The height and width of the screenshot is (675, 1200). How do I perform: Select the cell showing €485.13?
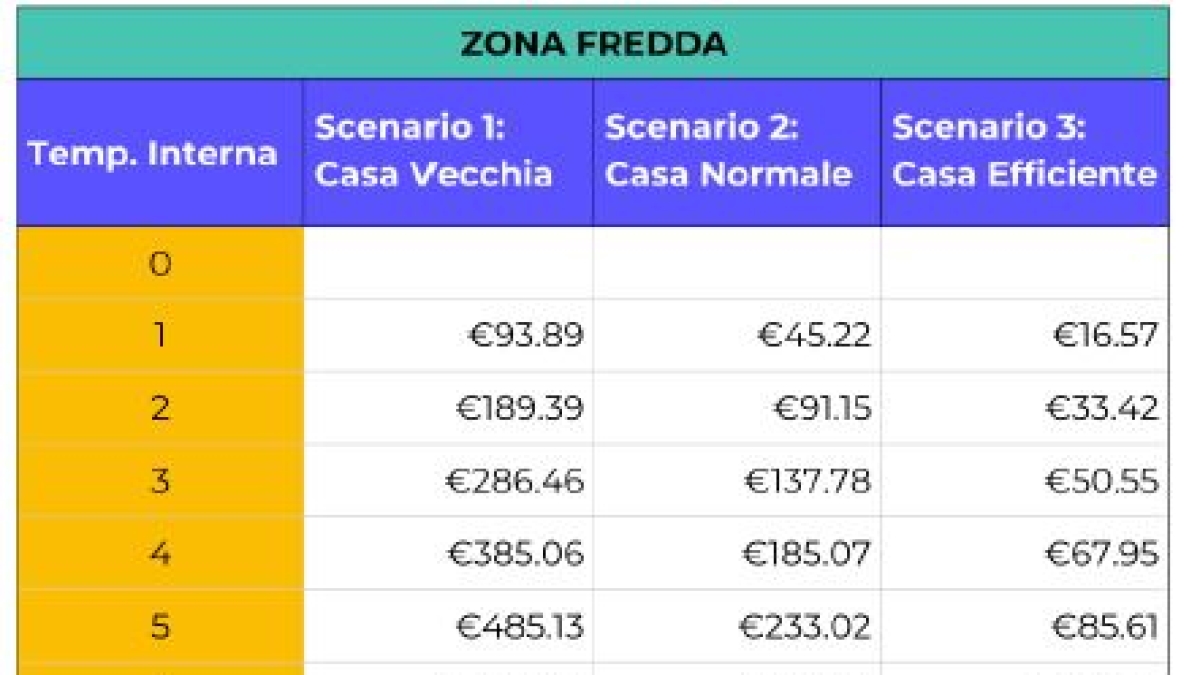[x=520, y=627]
